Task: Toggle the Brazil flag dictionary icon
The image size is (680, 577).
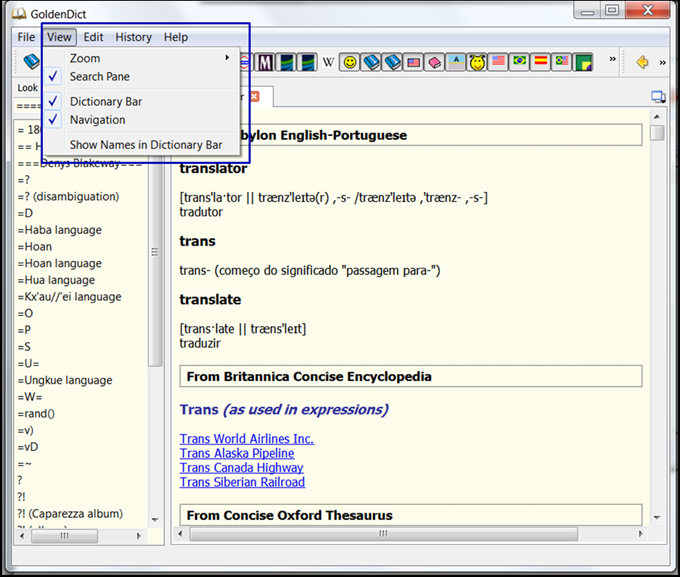Action: (520, 62)
